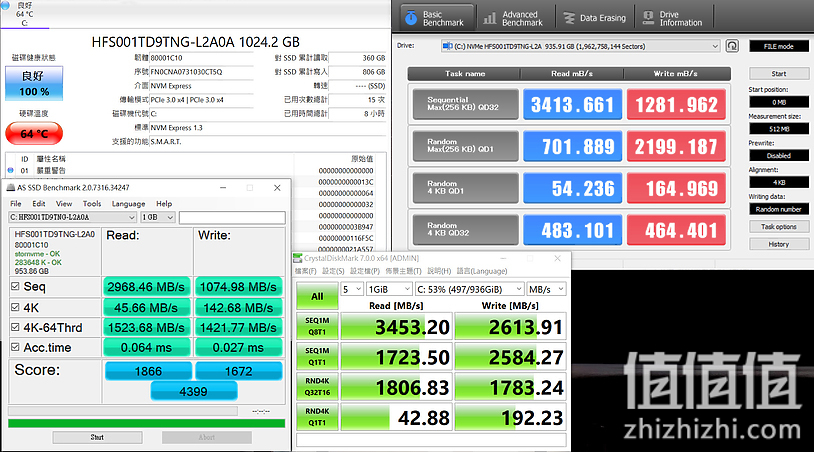Click the 良好 100 % health status button
The height and width of the screenshot is (452, 814).
click(34, 83)
